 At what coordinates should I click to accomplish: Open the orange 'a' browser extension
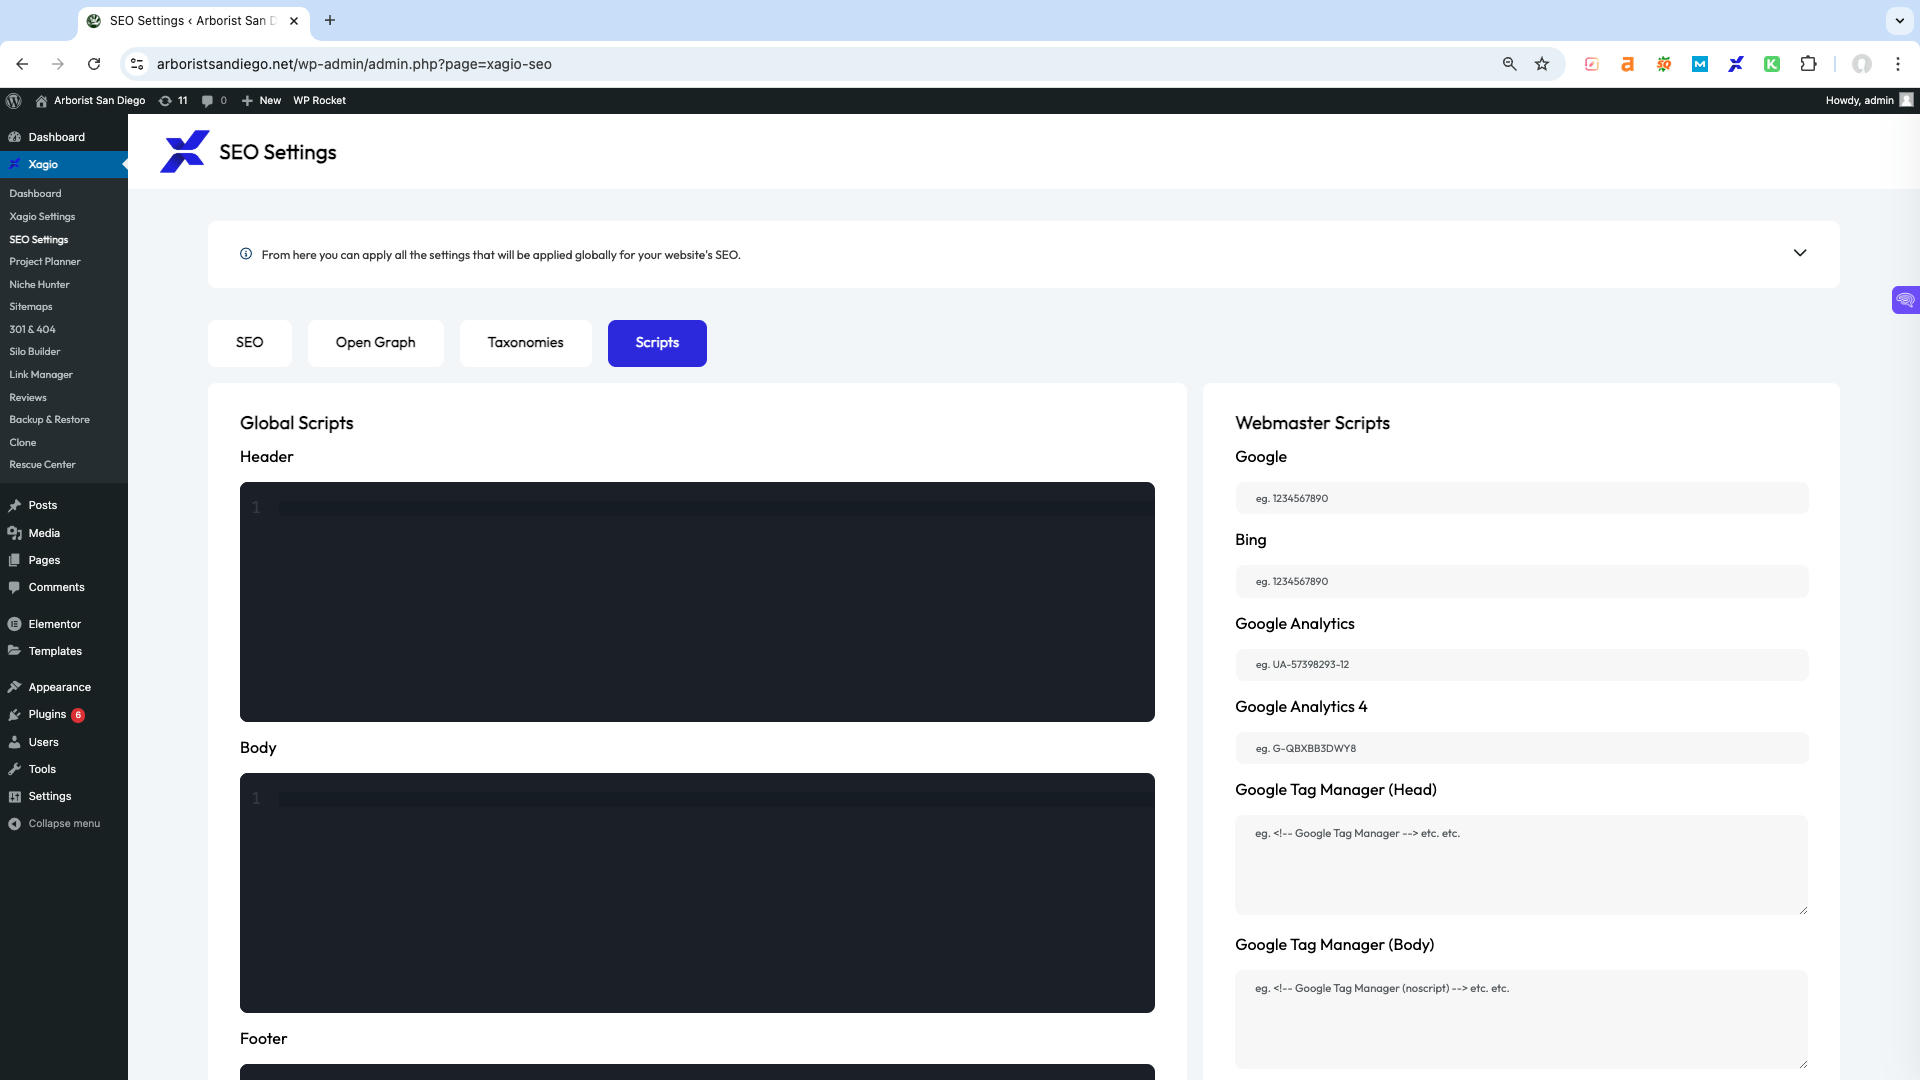click(1628, 64)
